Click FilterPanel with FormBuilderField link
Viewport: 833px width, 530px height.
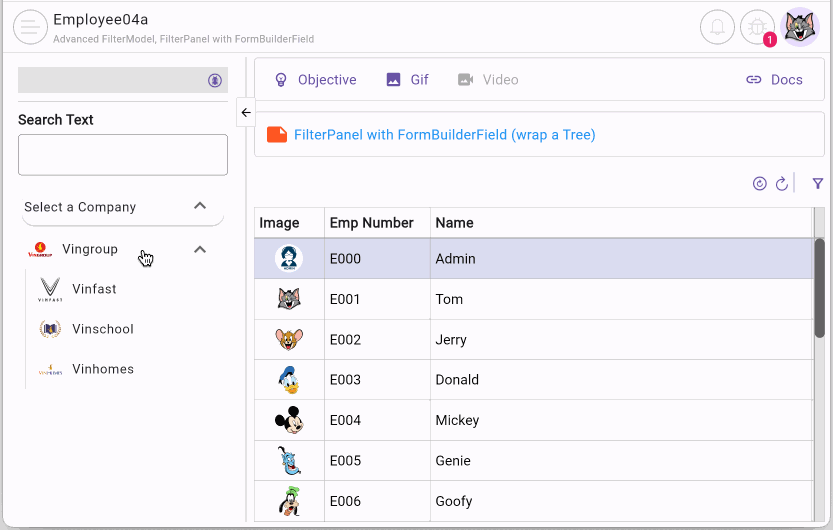pyautogui.click(x=444, y=135)
